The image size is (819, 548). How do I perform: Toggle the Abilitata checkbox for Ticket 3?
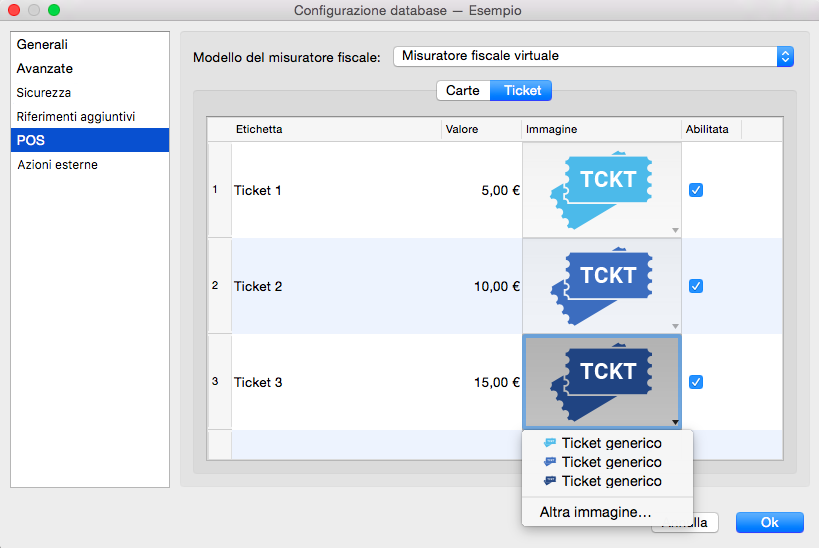coord(696,382)
